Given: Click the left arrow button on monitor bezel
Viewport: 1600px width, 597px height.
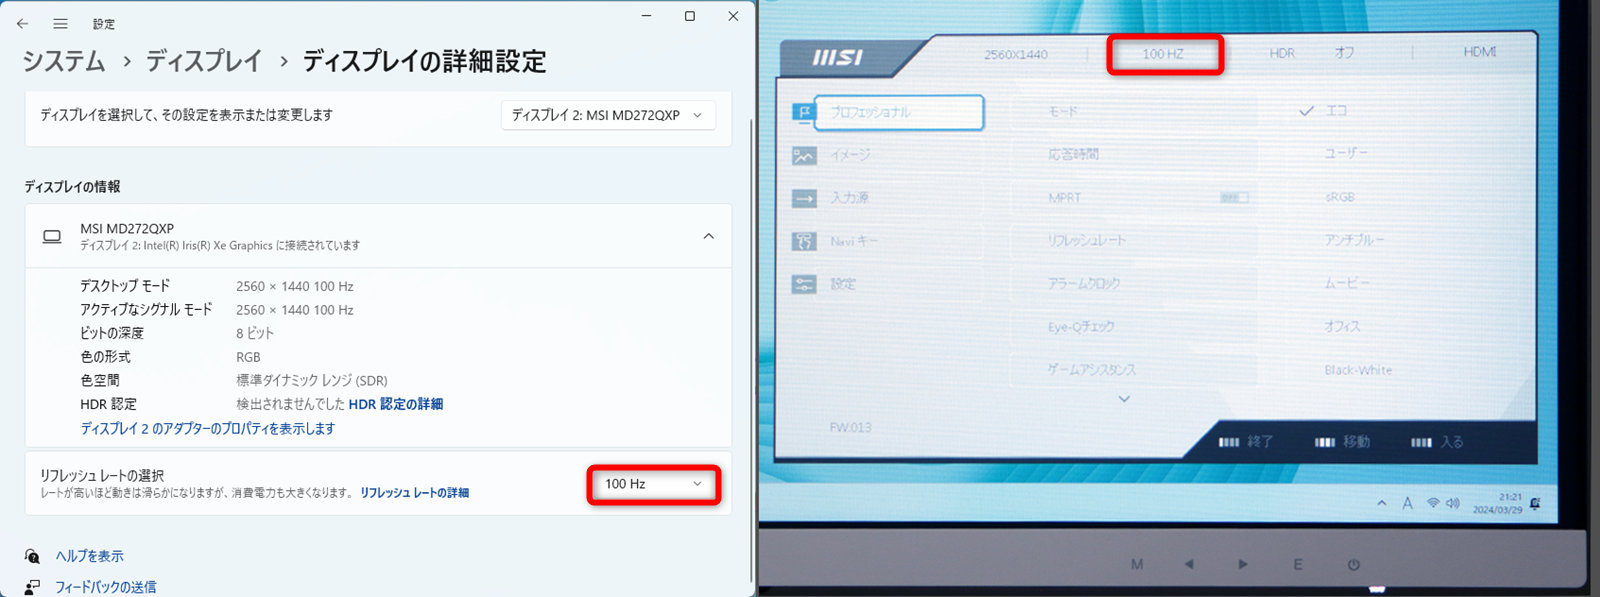Looking at the screenshot, I should [x=1189, y=564].
